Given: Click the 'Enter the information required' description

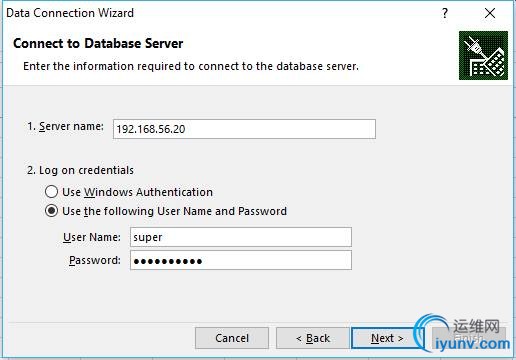Looking at the screenshot, I should point(191,66).
